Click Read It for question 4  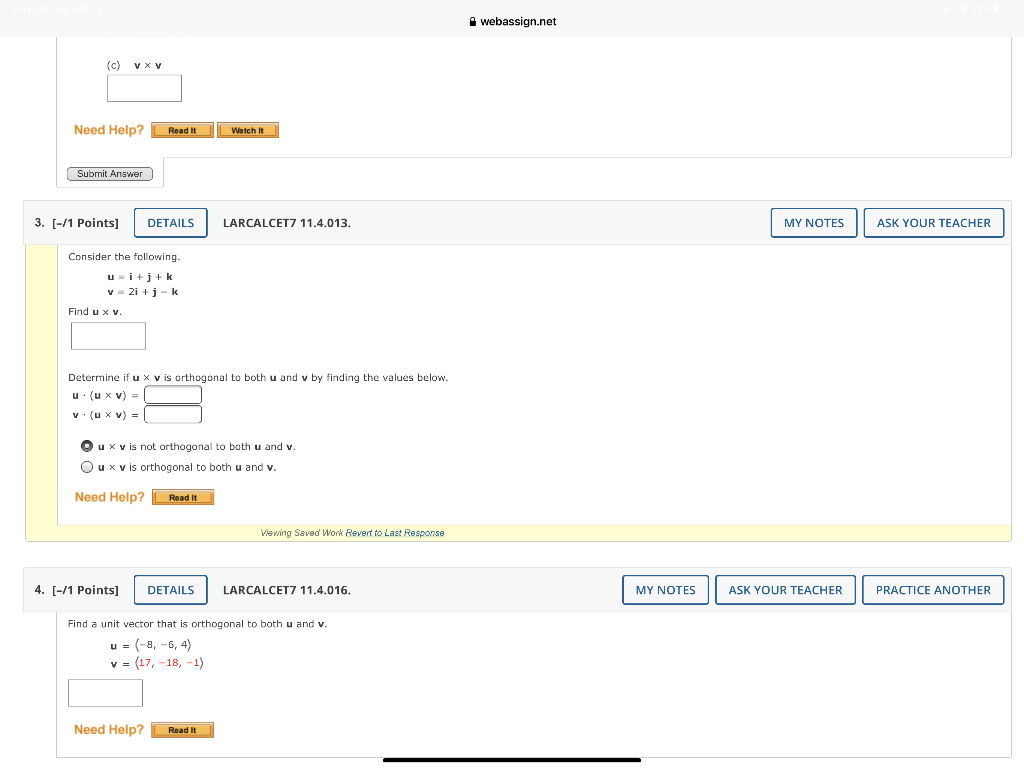click(x=182, y=729)
